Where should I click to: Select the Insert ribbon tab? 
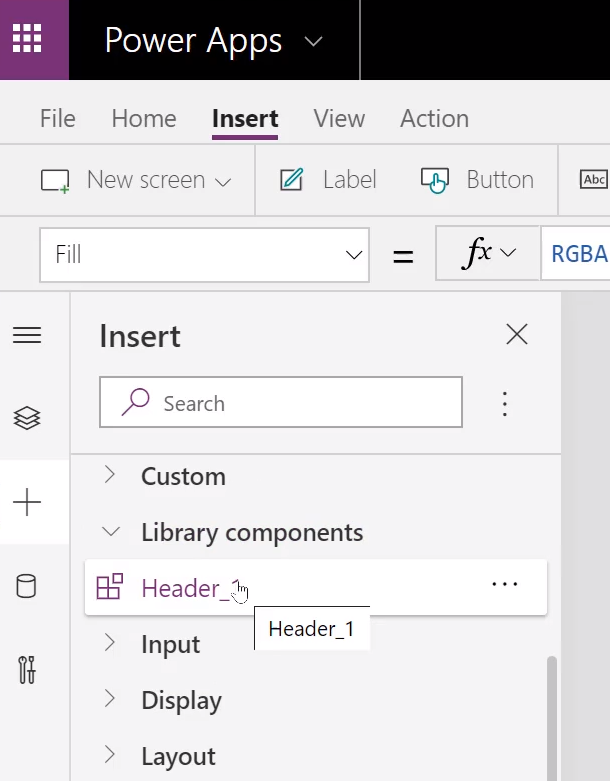pyautogui.click(x=245, y=119)
